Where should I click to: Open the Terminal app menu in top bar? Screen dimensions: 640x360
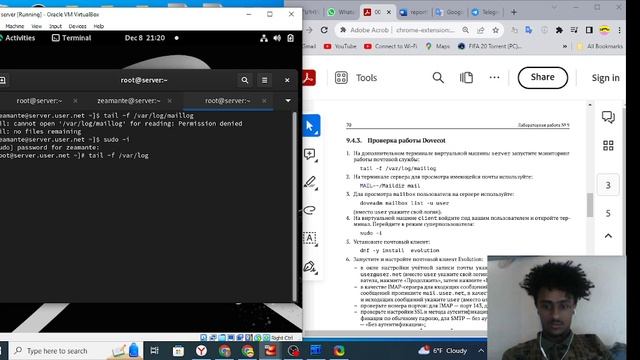(x=71, y=38)
